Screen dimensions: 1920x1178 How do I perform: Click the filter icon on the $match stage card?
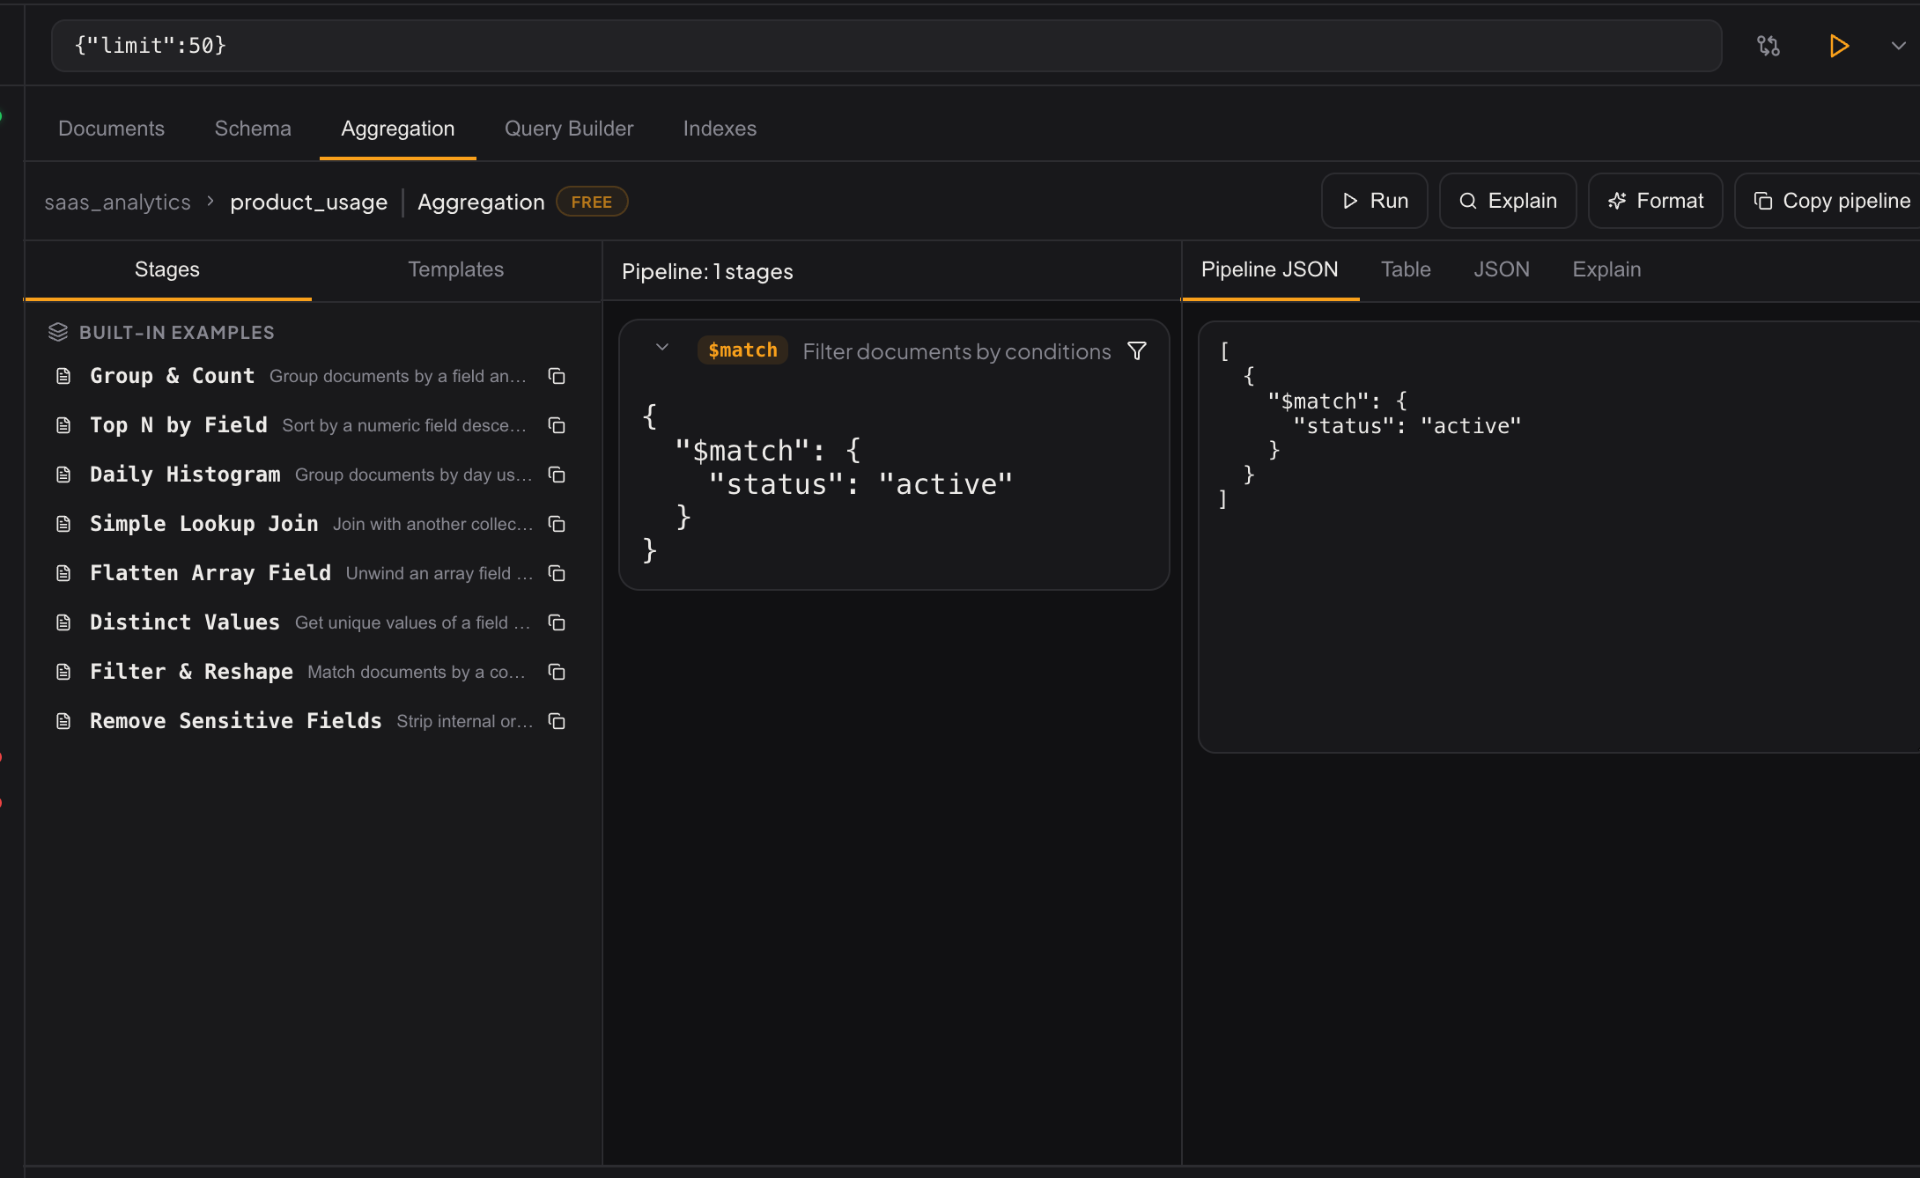click(1137, 351)
